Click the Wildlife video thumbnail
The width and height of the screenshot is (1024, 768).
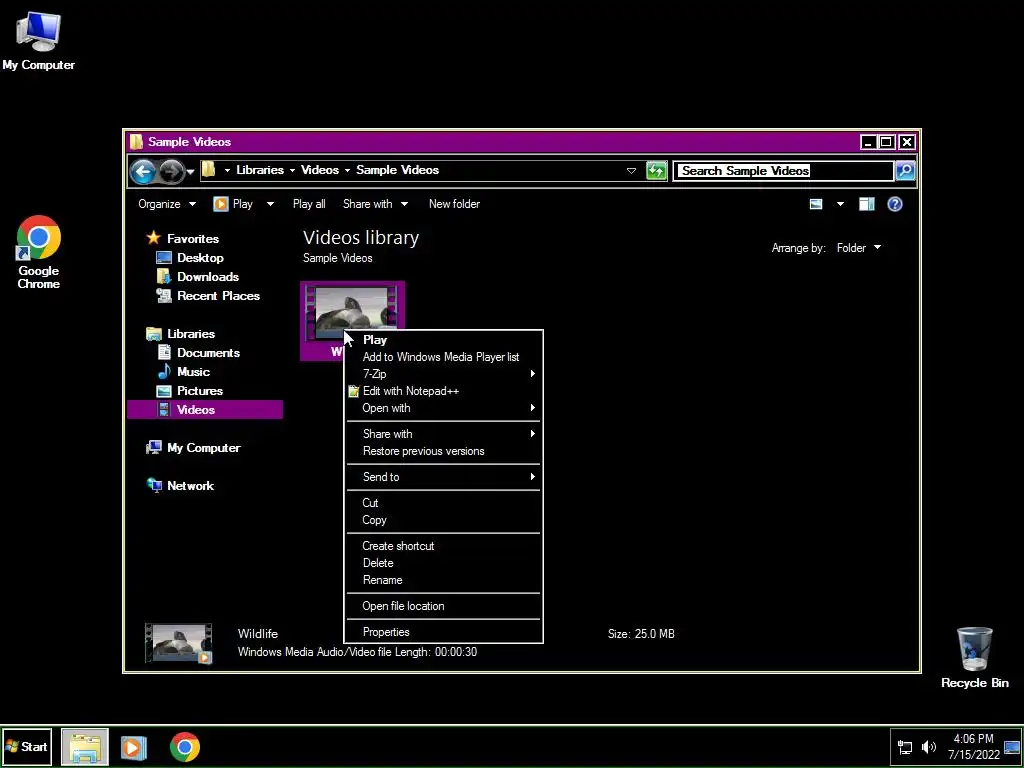coord(352,310)
